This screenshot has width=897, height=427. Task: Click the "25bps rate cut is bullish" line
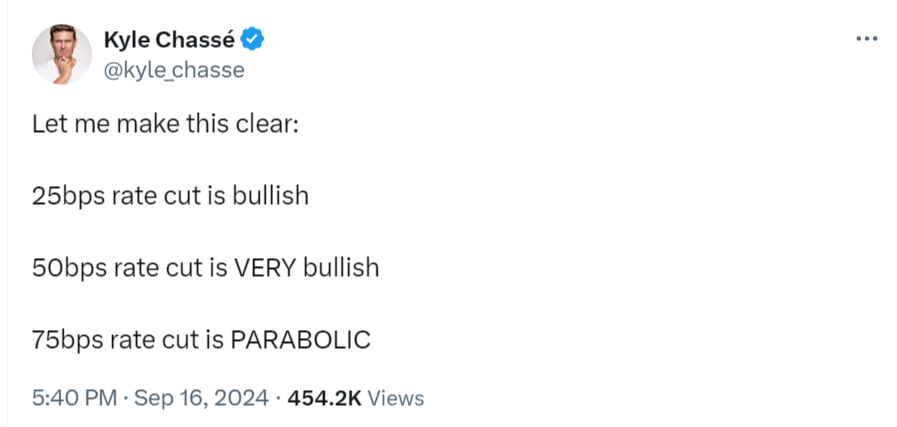pos(170,196)
